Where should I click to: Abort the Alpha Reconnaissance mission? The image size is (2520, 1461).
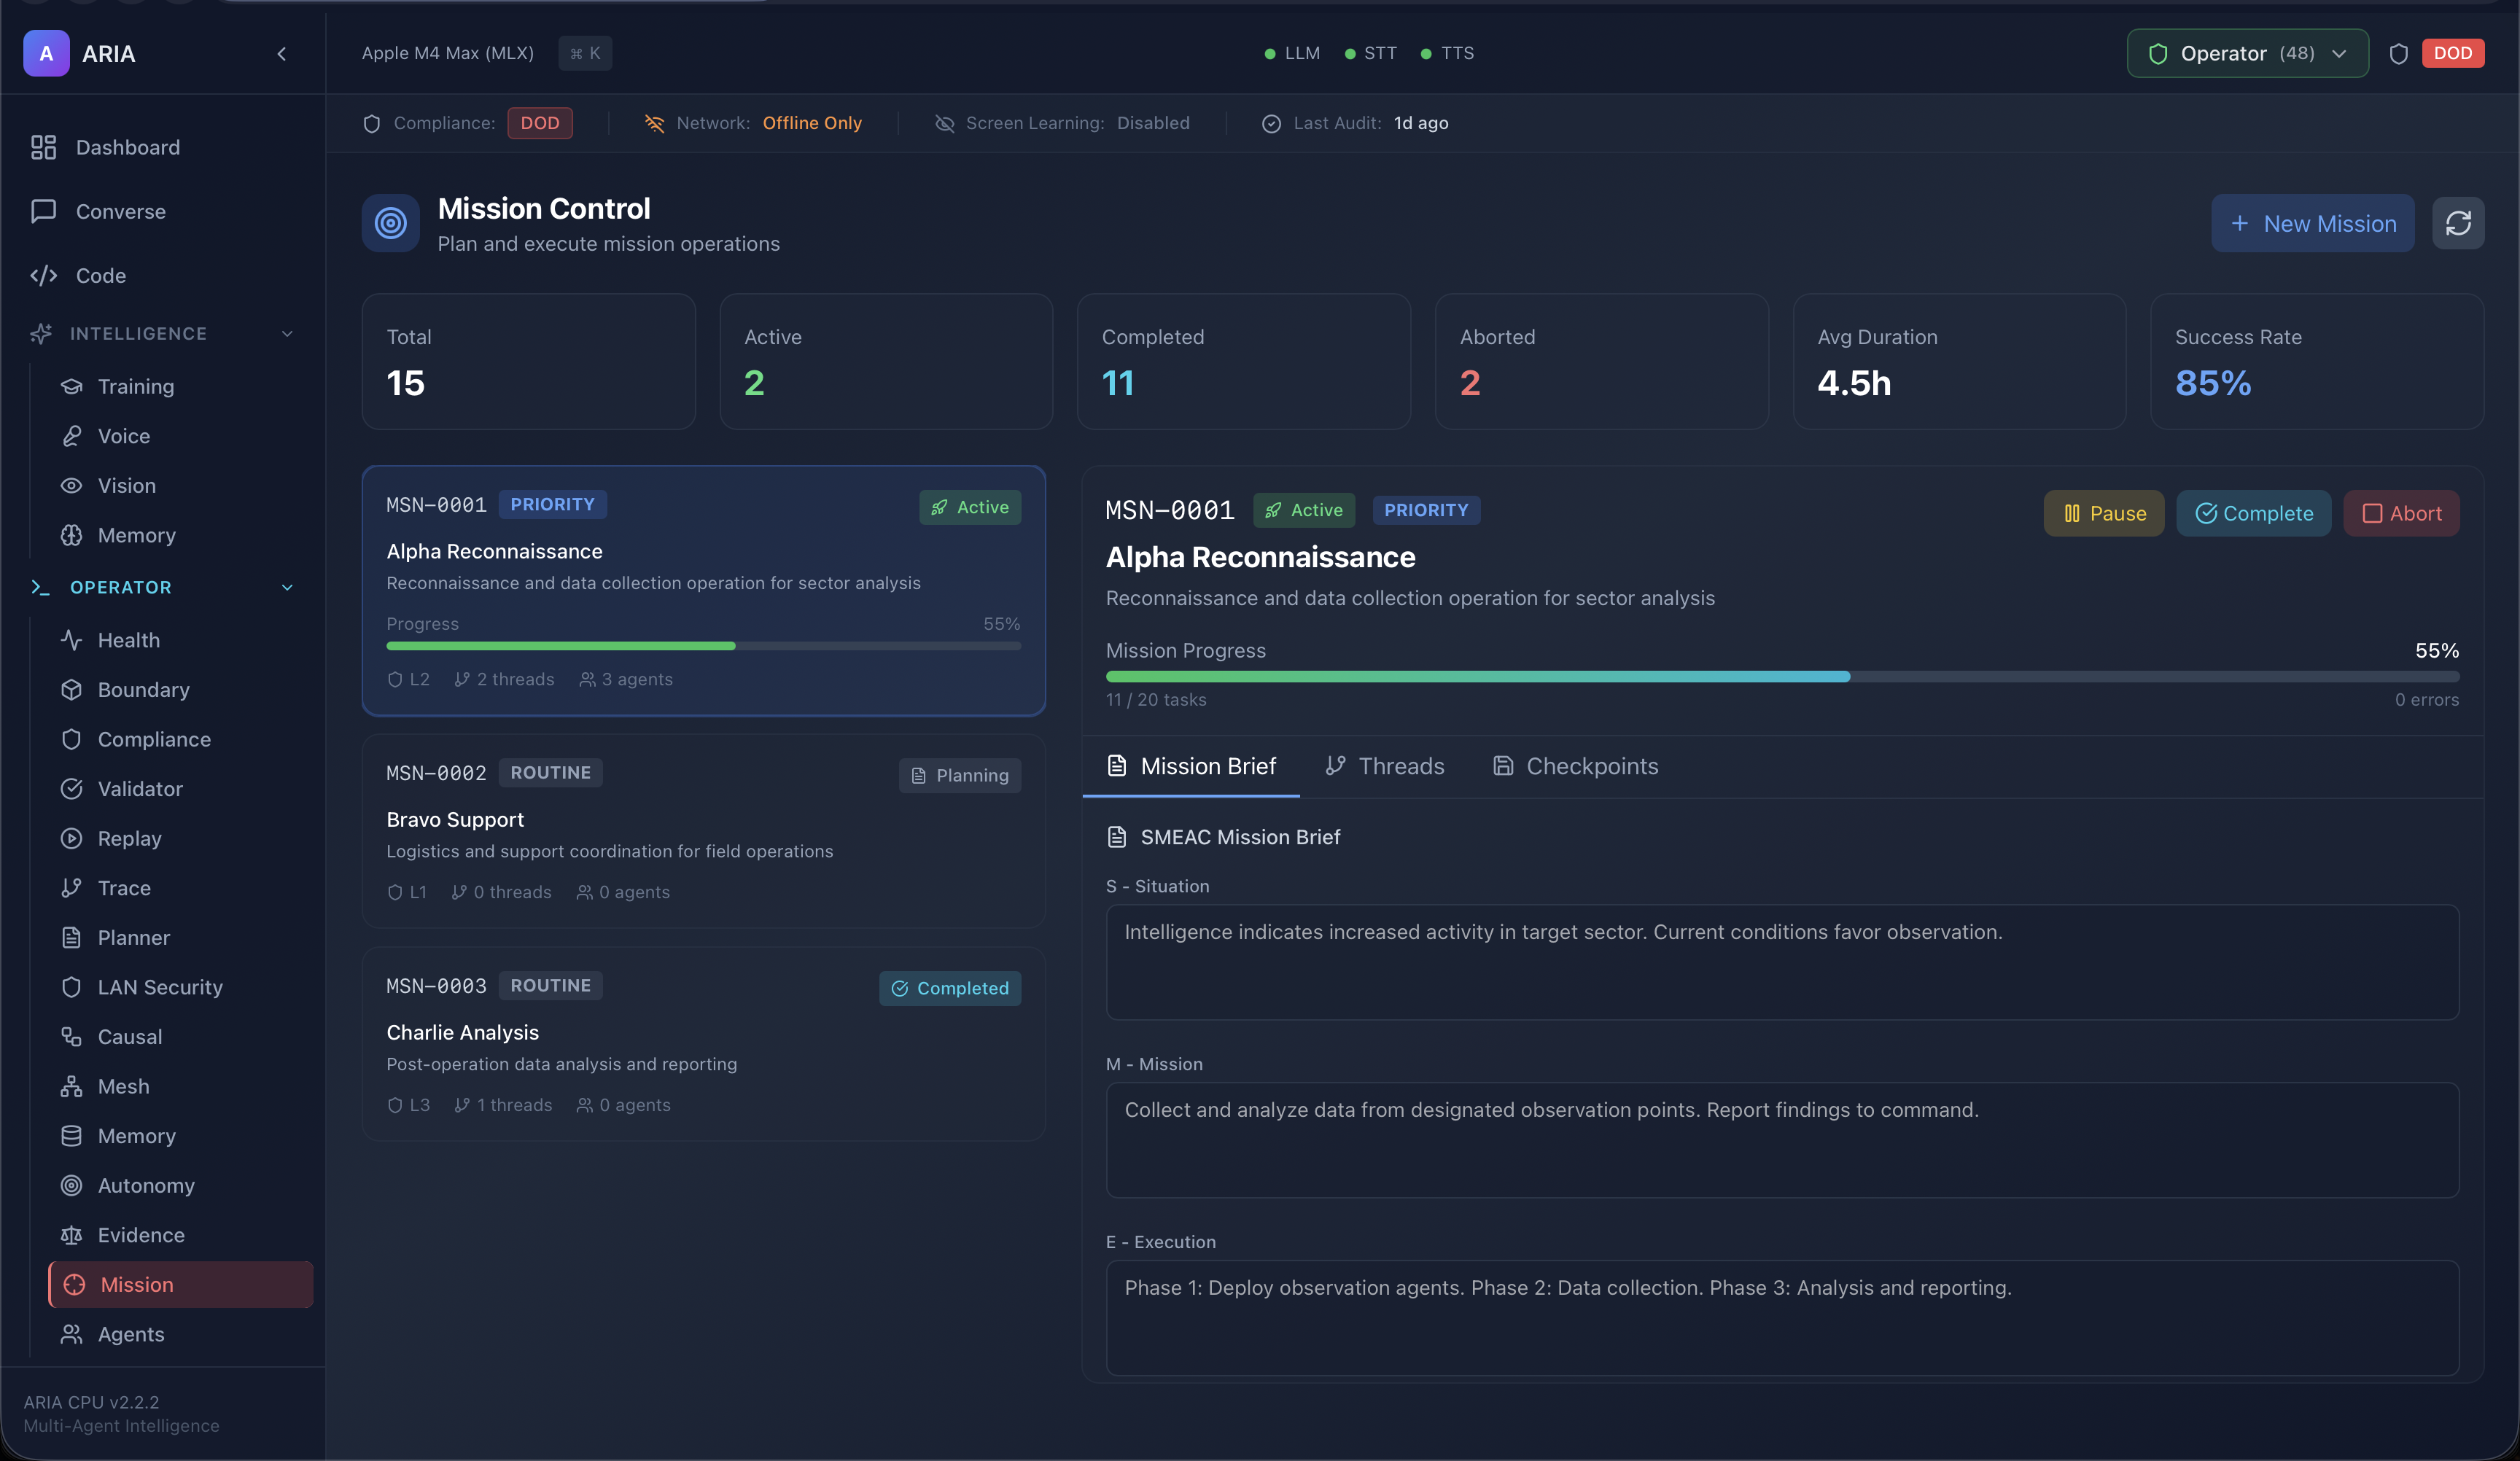[x=2402, y=513]
